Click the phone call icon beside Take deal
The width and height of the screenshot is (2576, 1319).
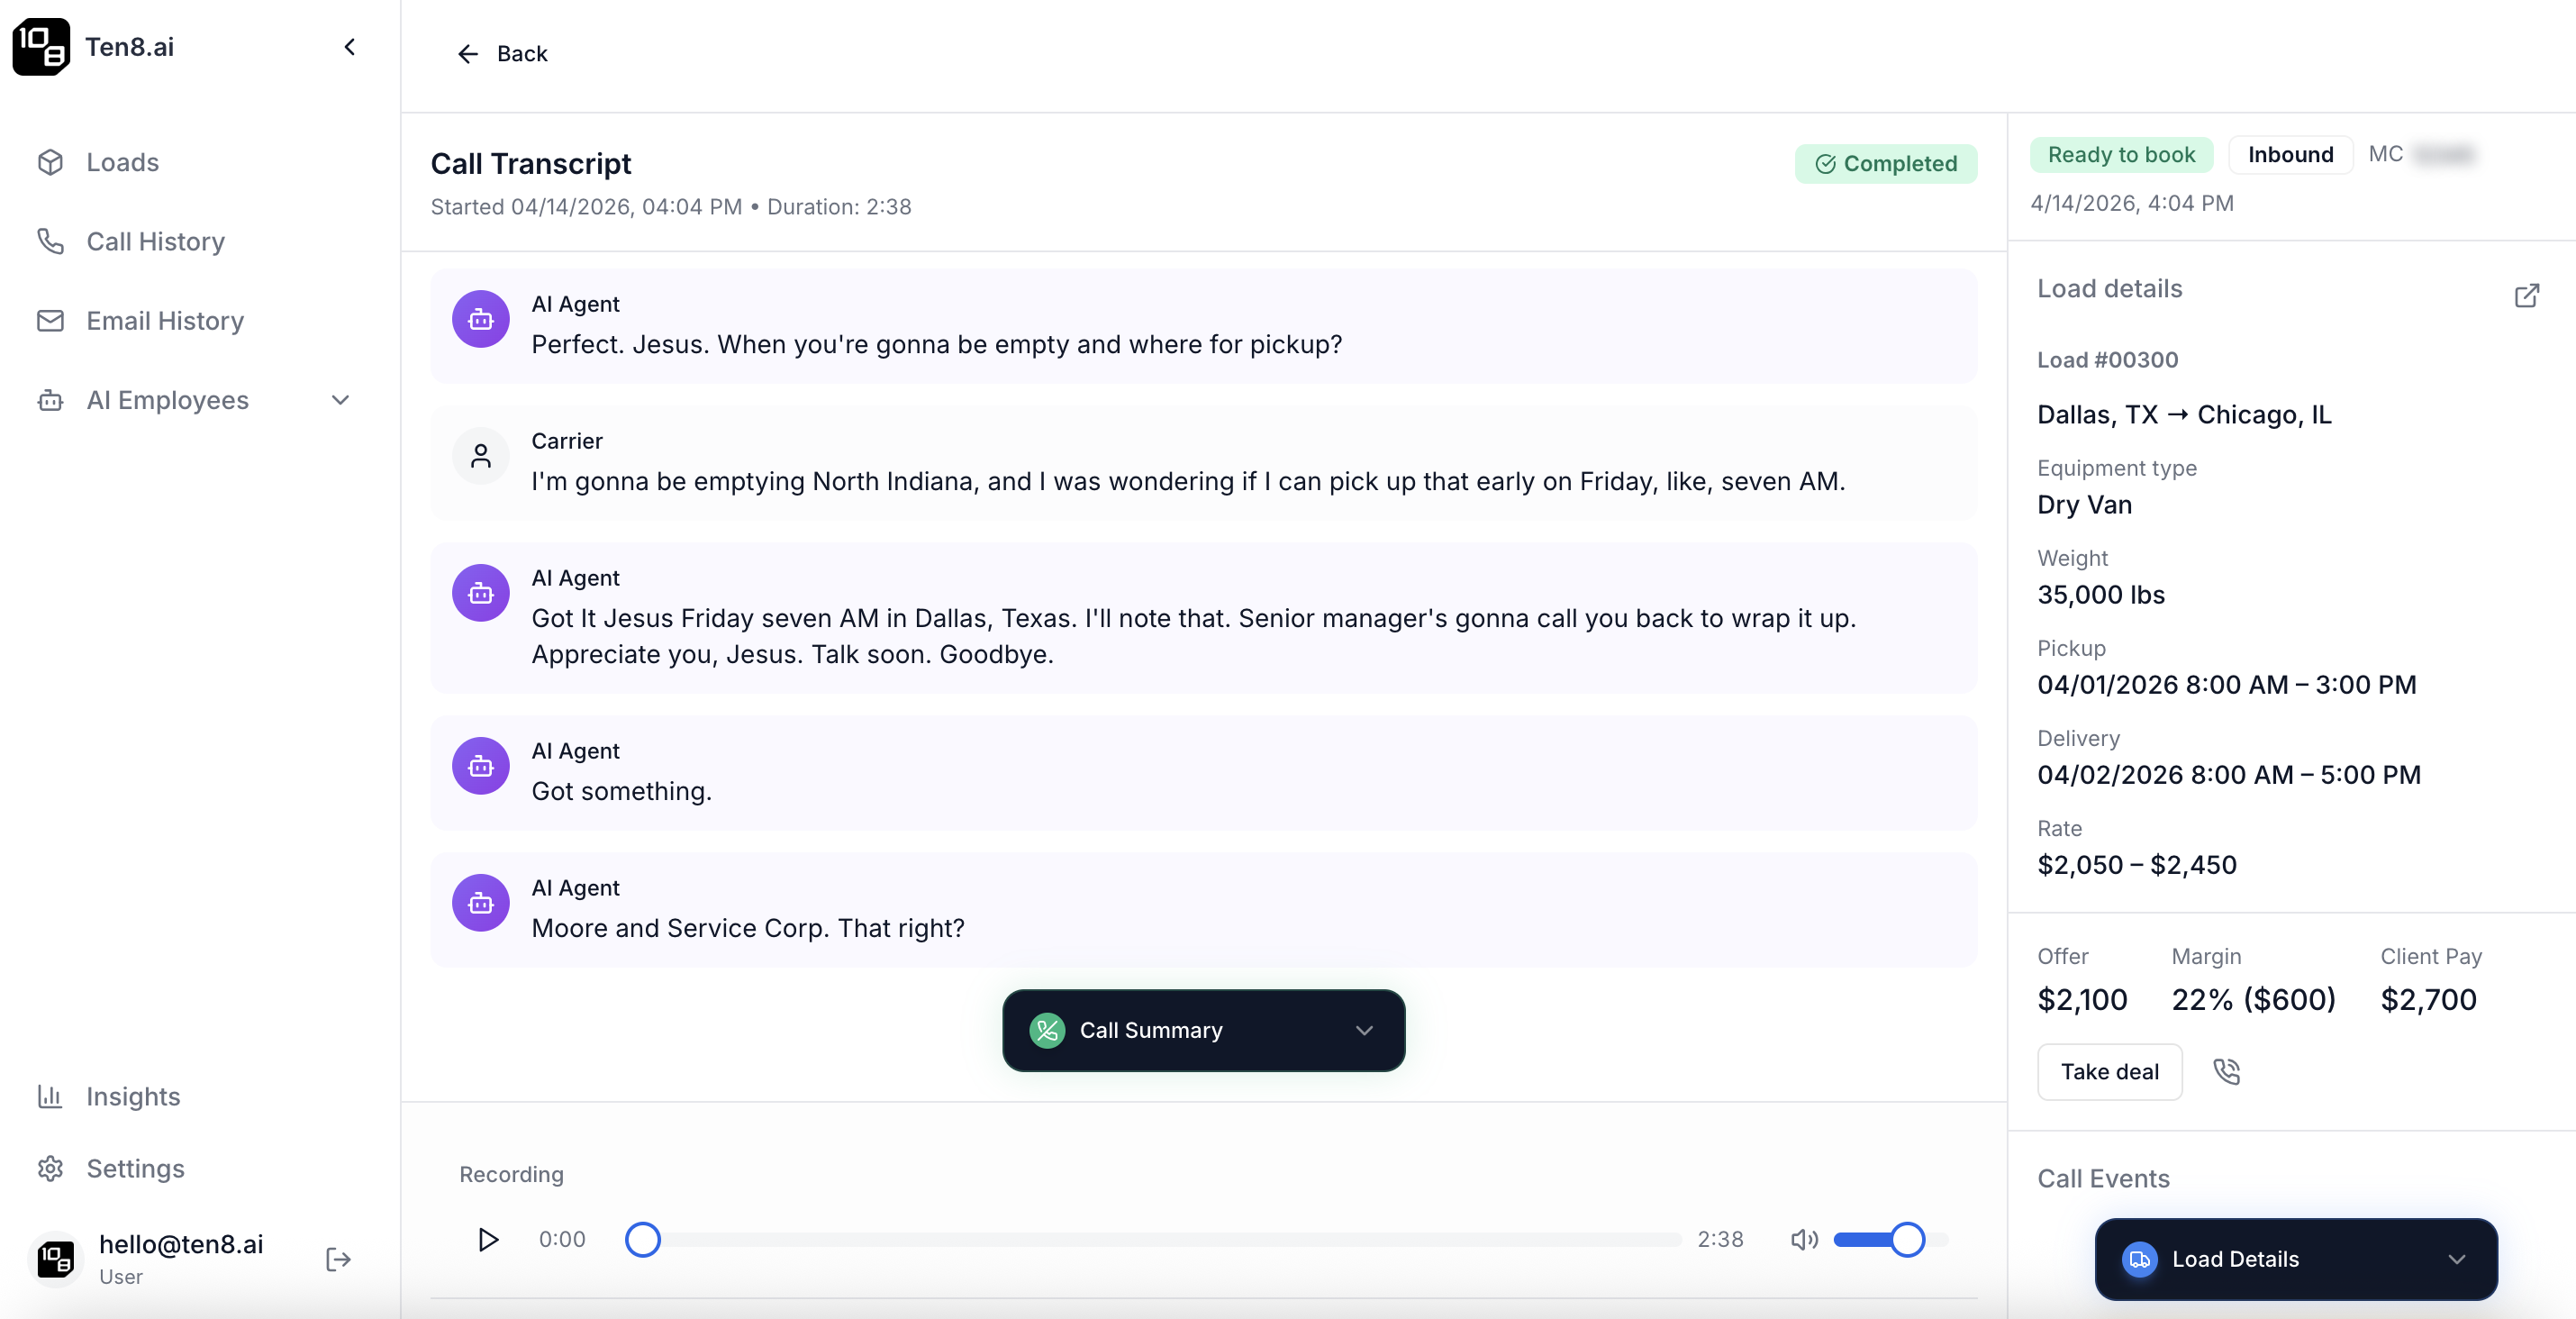click(2226, 1071)
